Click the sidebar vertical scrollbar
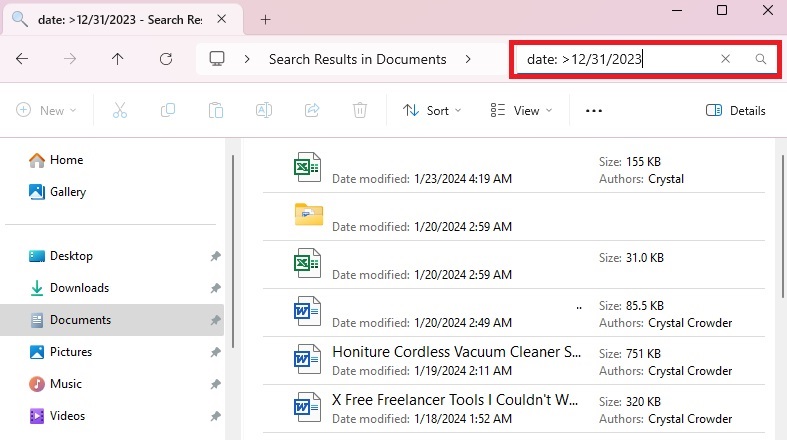 click(233, 251)
